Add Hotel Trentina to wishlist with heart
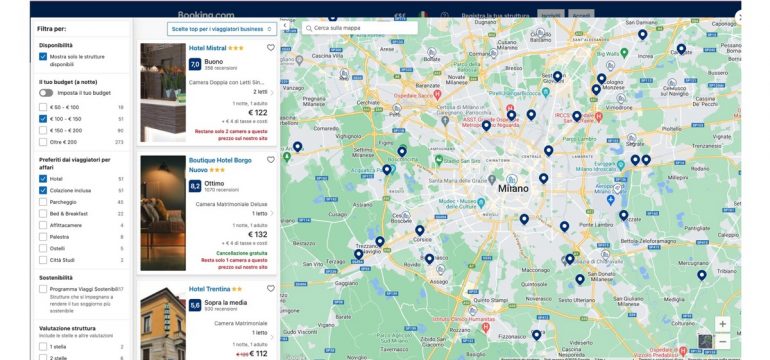Viewport: 770px width, 360px height. (x=271, y=289)
